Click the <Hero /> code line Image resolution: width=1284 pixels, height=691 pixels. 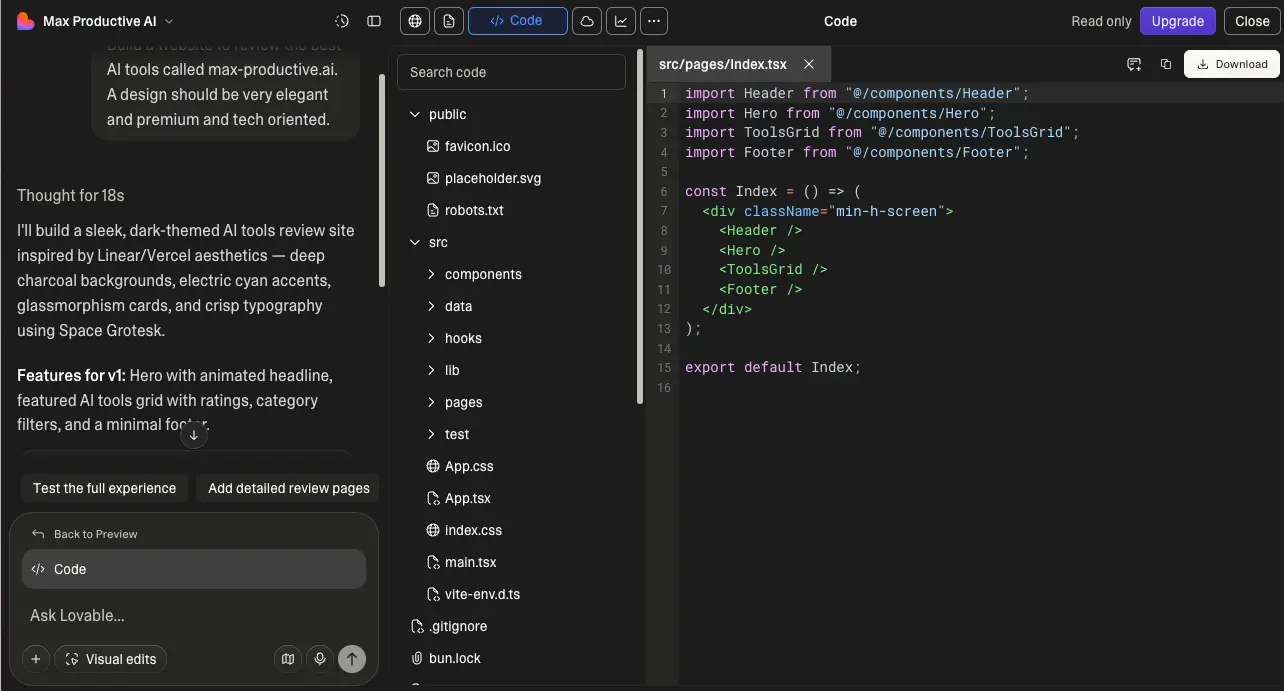point(752,250)
